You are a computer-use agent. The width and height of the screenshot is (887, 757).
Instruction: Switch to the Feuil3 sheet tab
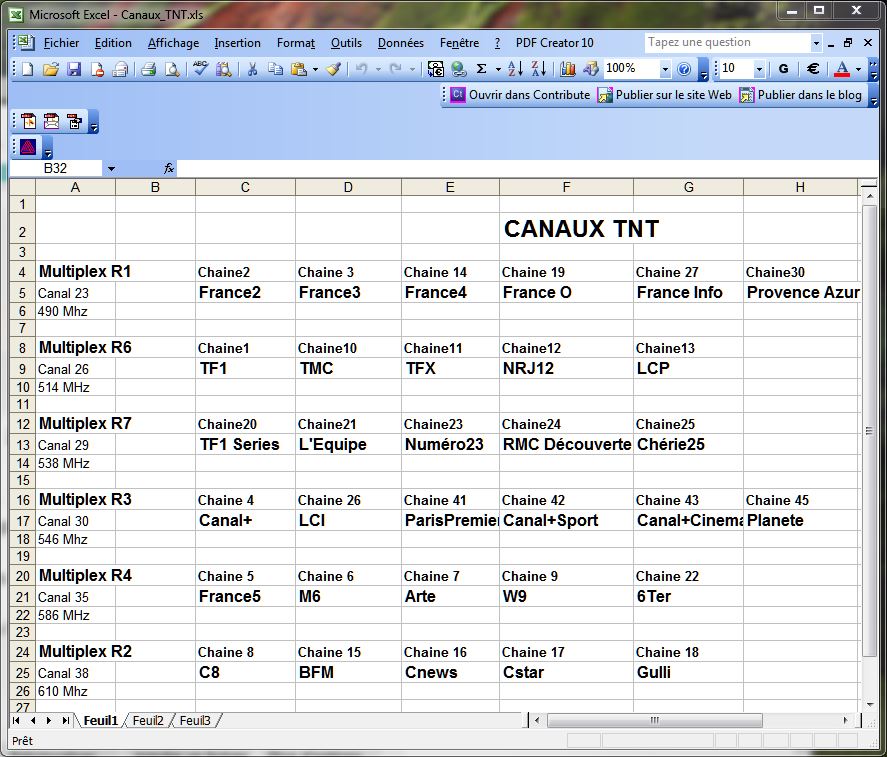coord(195,720)
